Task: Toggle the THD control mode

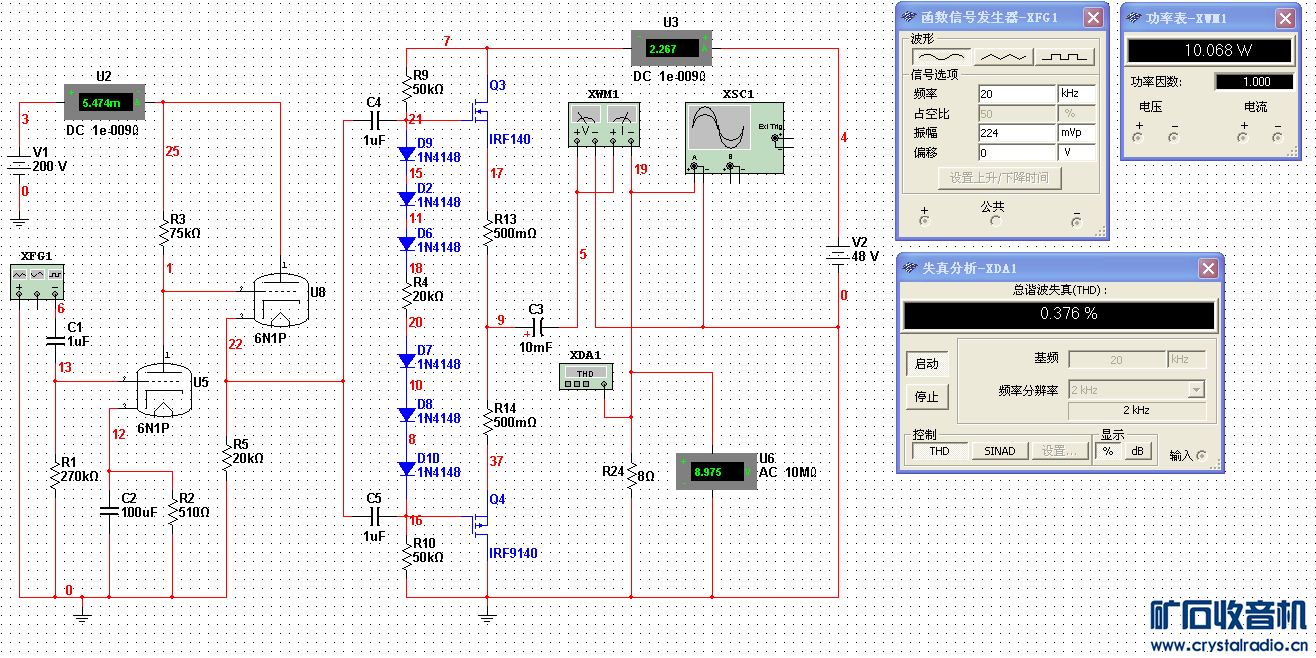Action: point(939,451)
